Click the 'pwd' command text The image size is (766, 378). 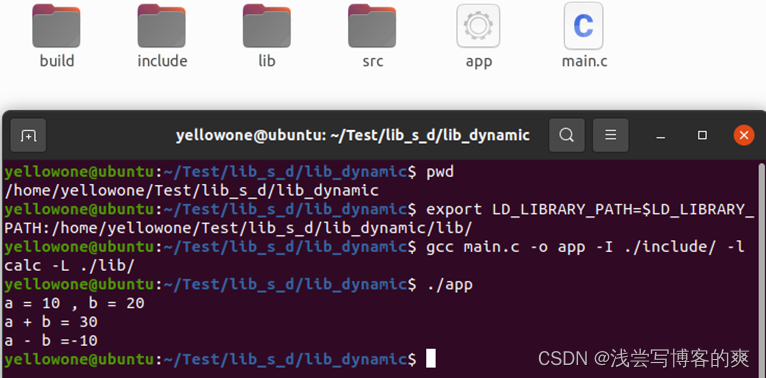[440, 172]
